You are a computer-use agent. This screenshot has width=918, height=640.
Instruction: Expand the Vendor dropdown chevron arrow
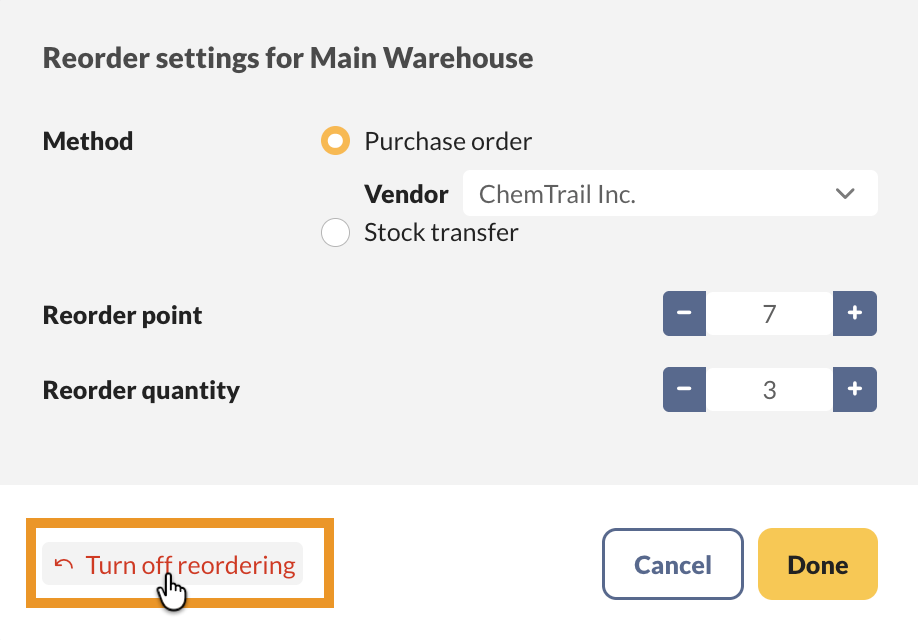coord(845,194)
